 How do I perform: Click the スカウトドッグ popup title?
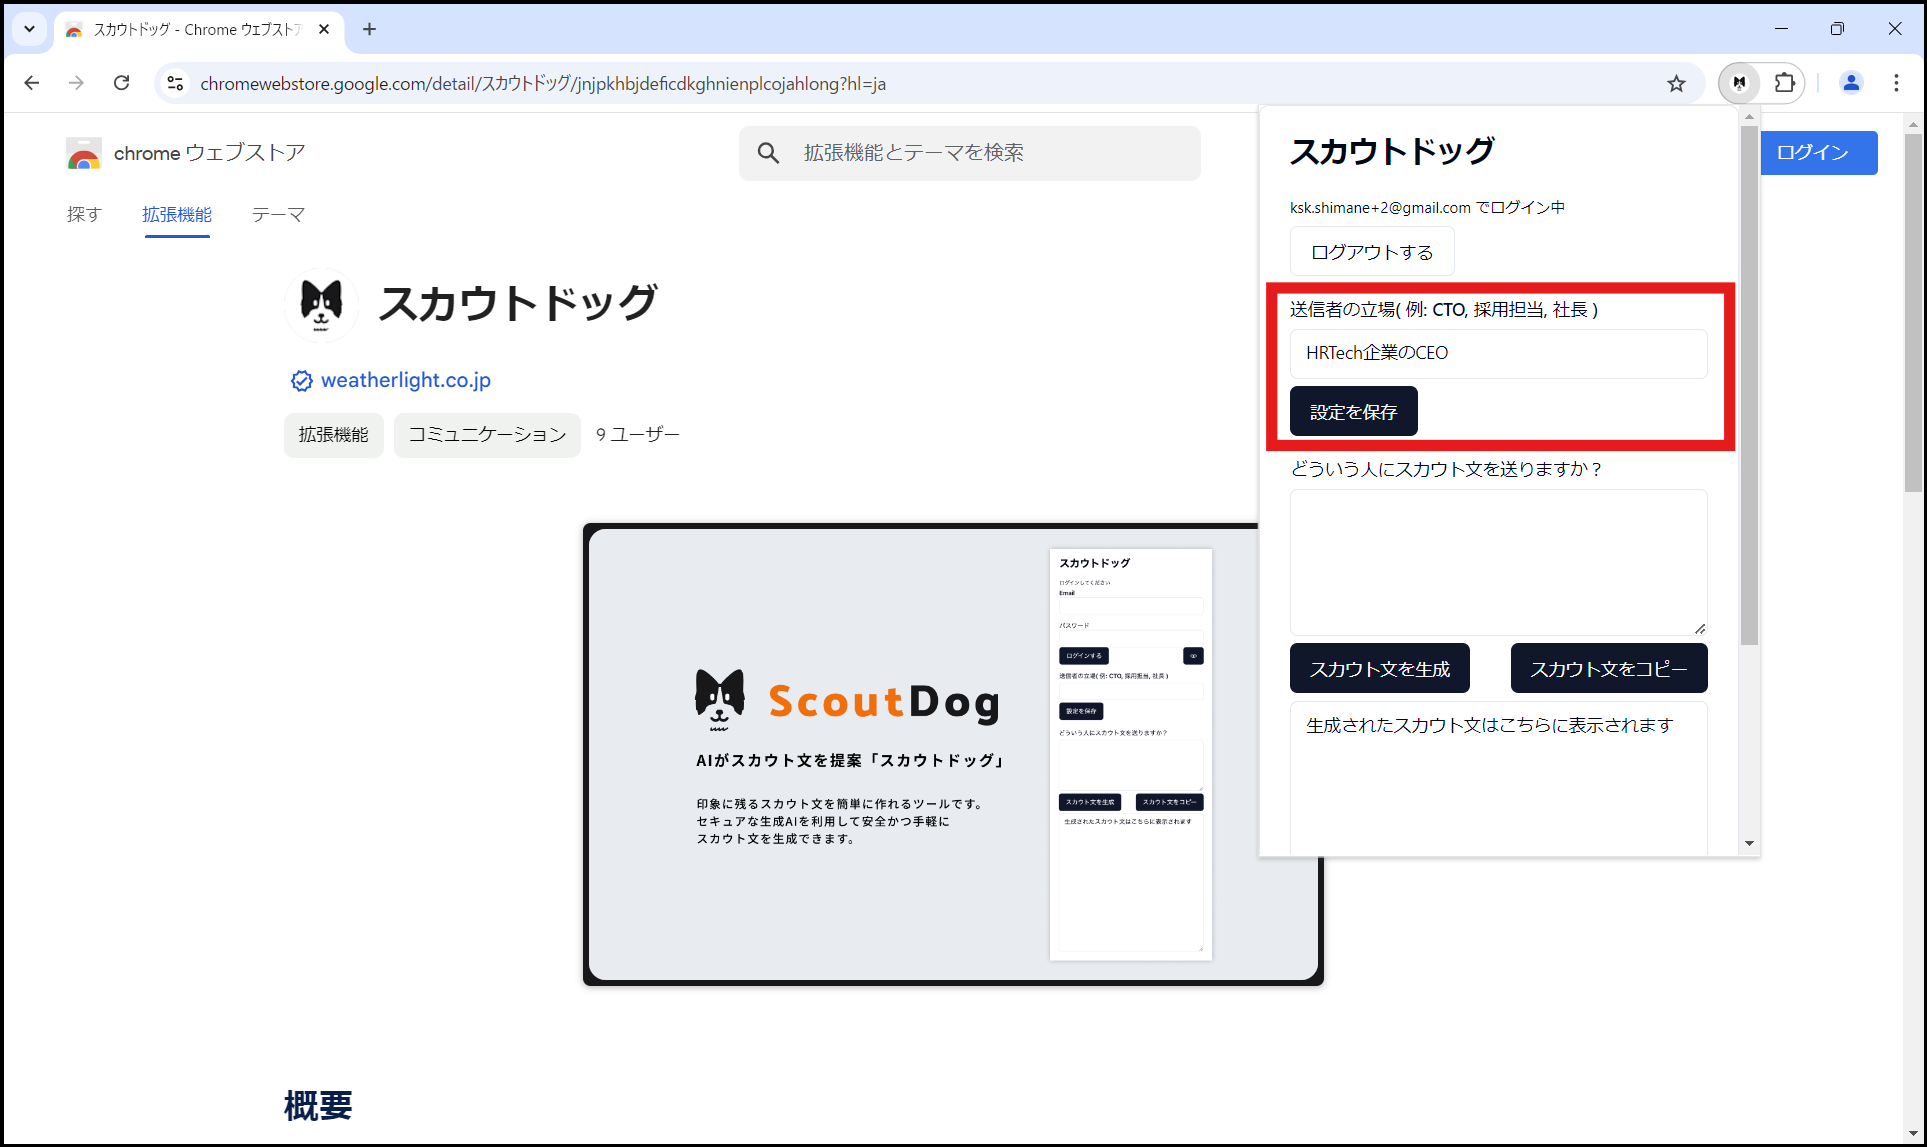(x=1392, y=152)
